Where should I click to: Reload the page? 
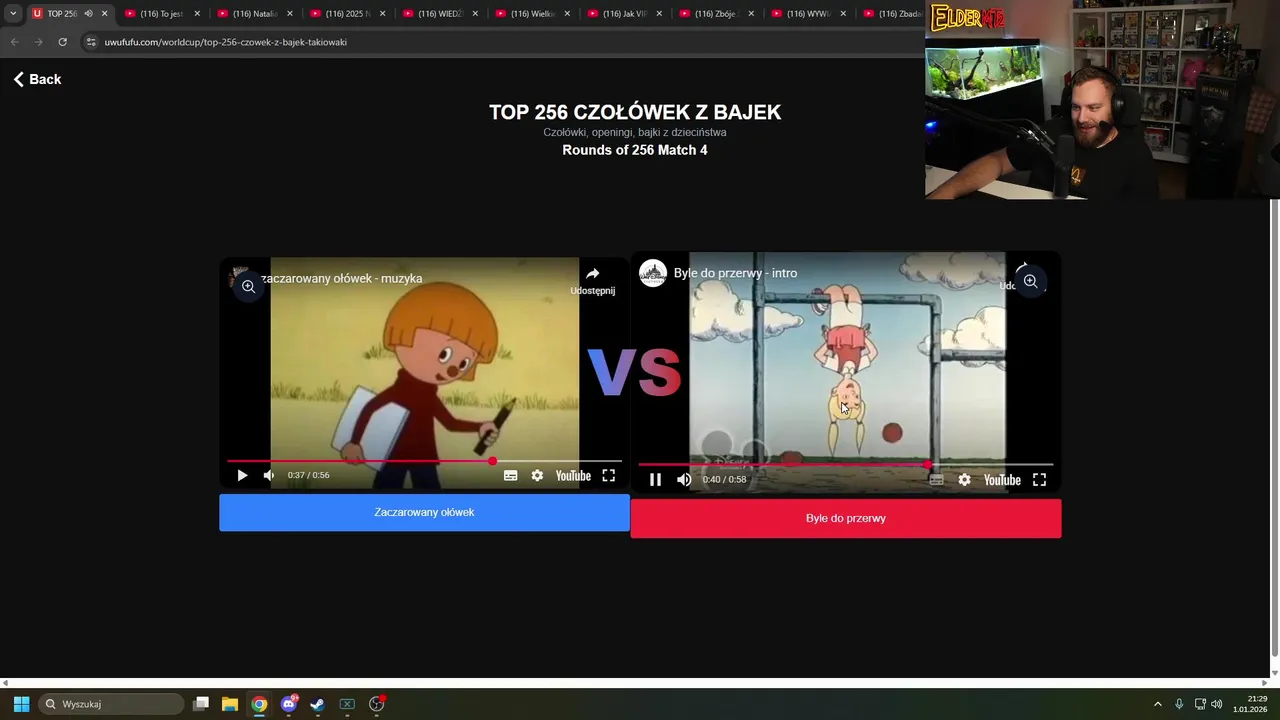point(62,42)
